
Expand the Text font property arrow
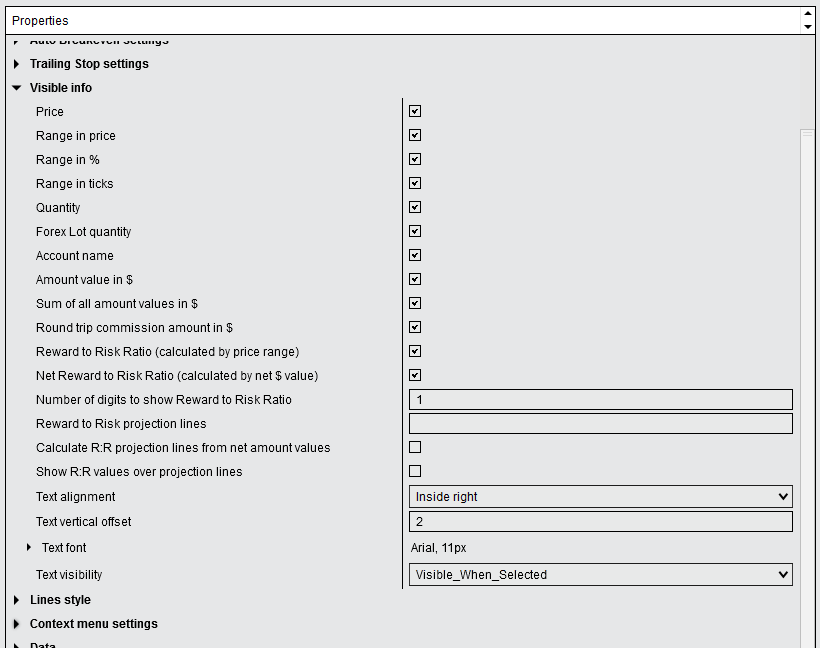(x=29, y=548)
